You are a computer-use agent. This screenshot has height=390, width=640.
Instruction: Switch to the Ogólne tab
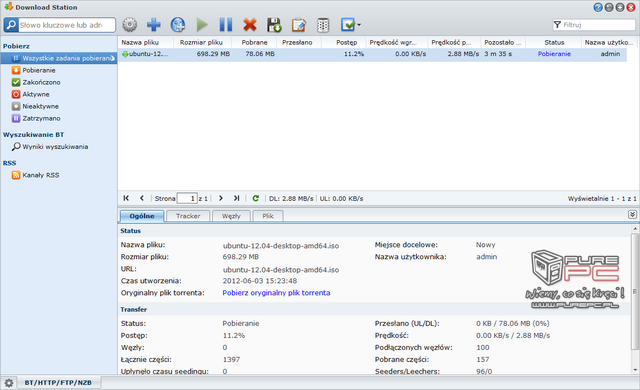[x=142, y=216]
